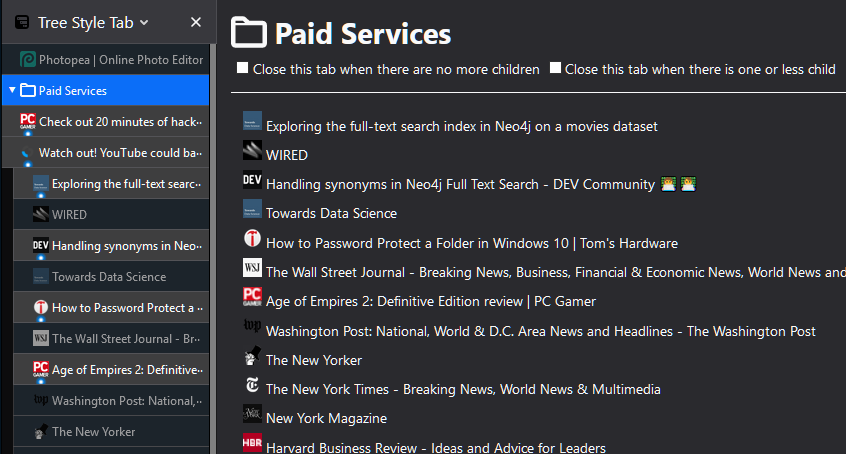Click the folder icon on the Paid Services tab
The width and height of the screenshot is (846, 454).
click(28, 90)
